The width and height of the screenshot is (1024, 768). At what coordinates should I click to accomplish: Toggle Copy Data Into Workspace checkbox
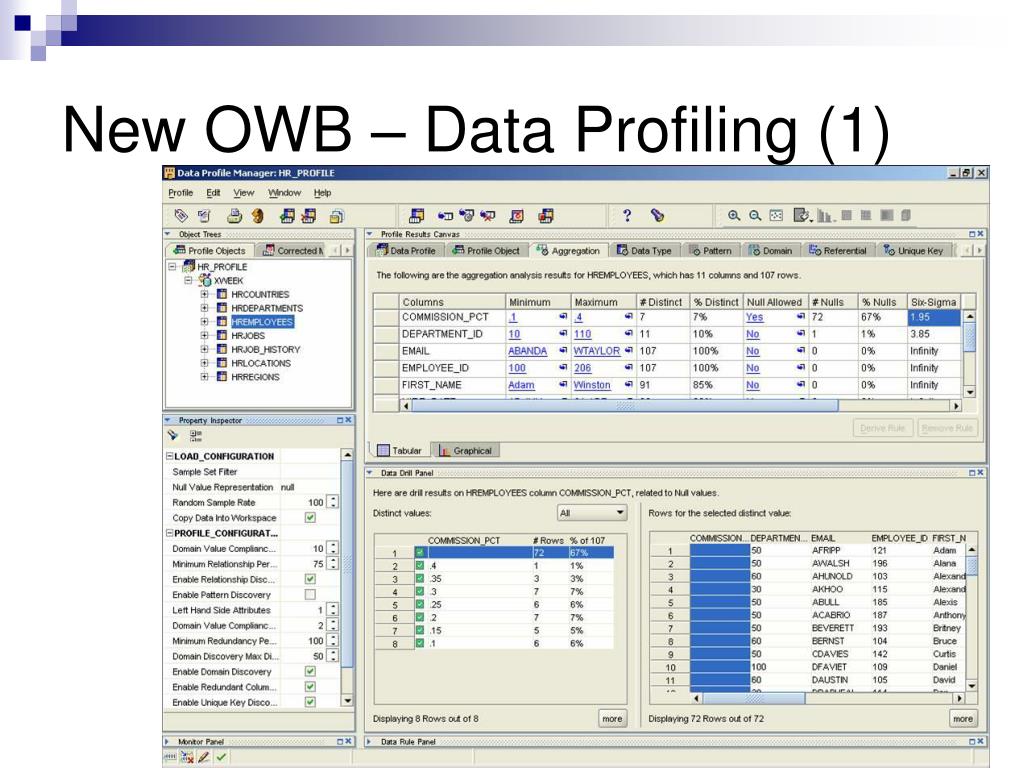(310, 517)
